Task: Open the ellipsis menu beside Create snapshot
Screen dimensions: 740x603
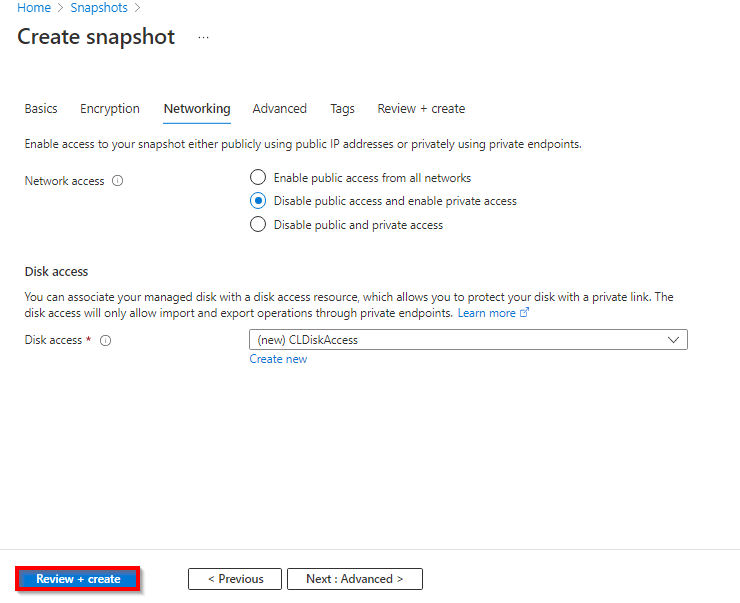Action: pyautogui.click(x=203, y=37)
